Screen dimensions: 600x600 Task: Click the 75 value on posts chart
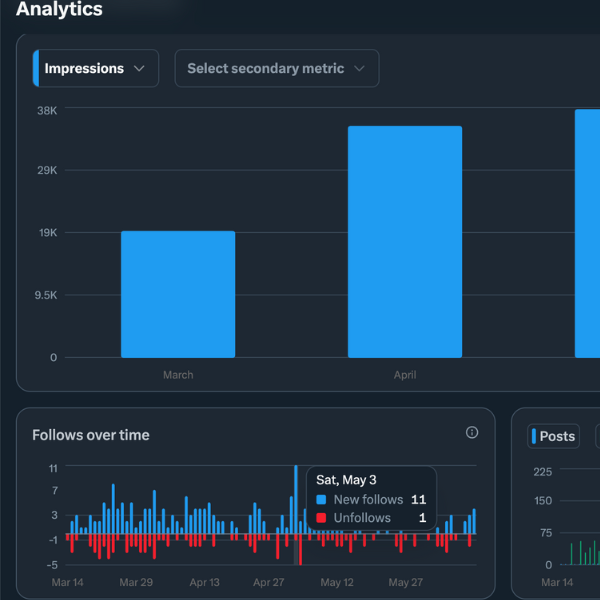[546, 533]
